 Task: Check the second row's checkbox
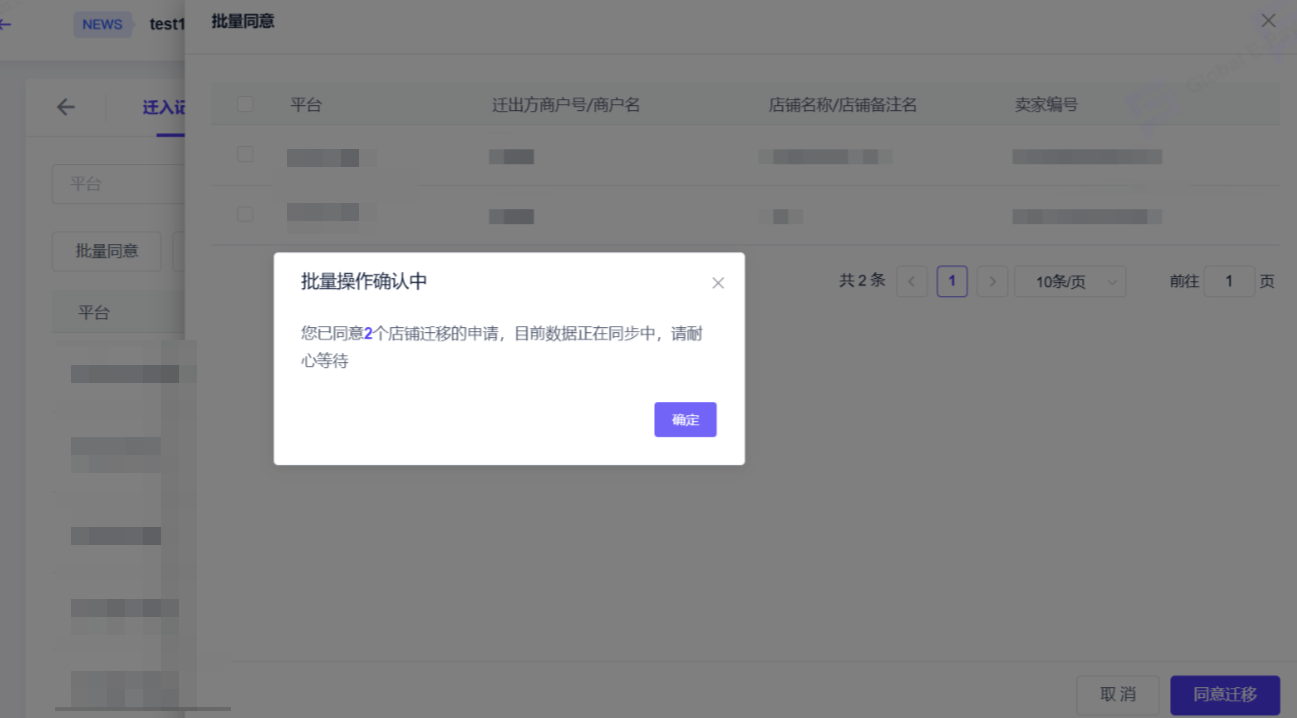pos(245,214)
